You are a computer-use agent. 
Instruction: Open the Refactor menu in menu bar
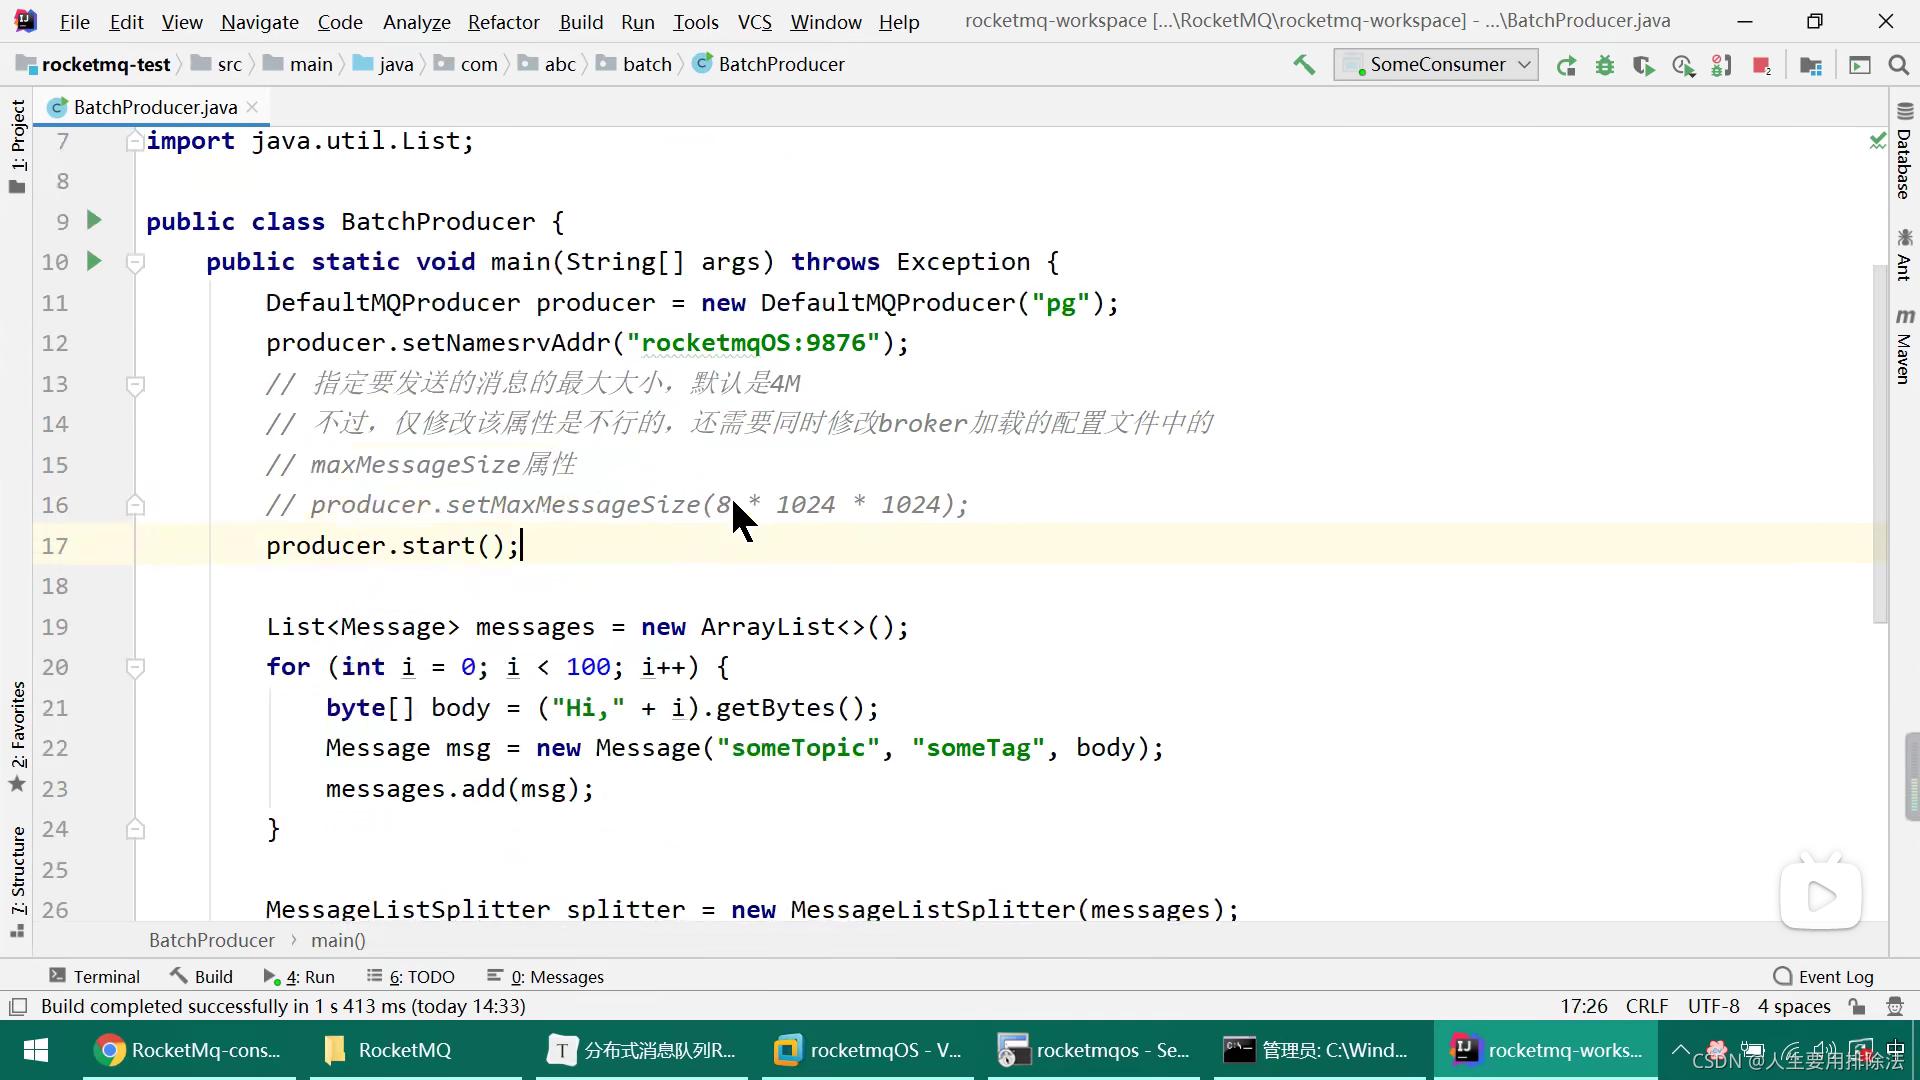coord(502,22)
